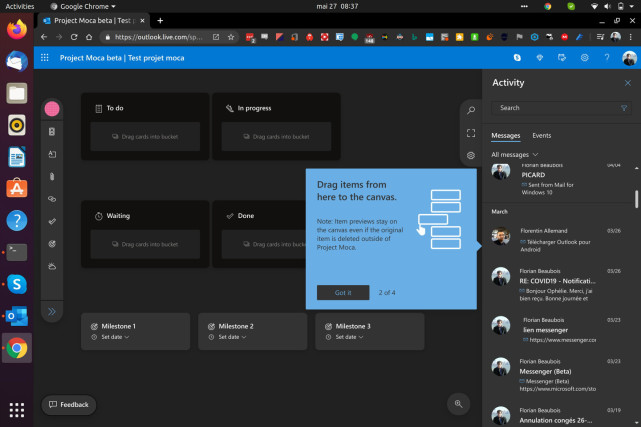The width and height of the screenshot is (641, 427).
Task: Click the canvas search magnifier icon
Action: (x=471, y=110)
